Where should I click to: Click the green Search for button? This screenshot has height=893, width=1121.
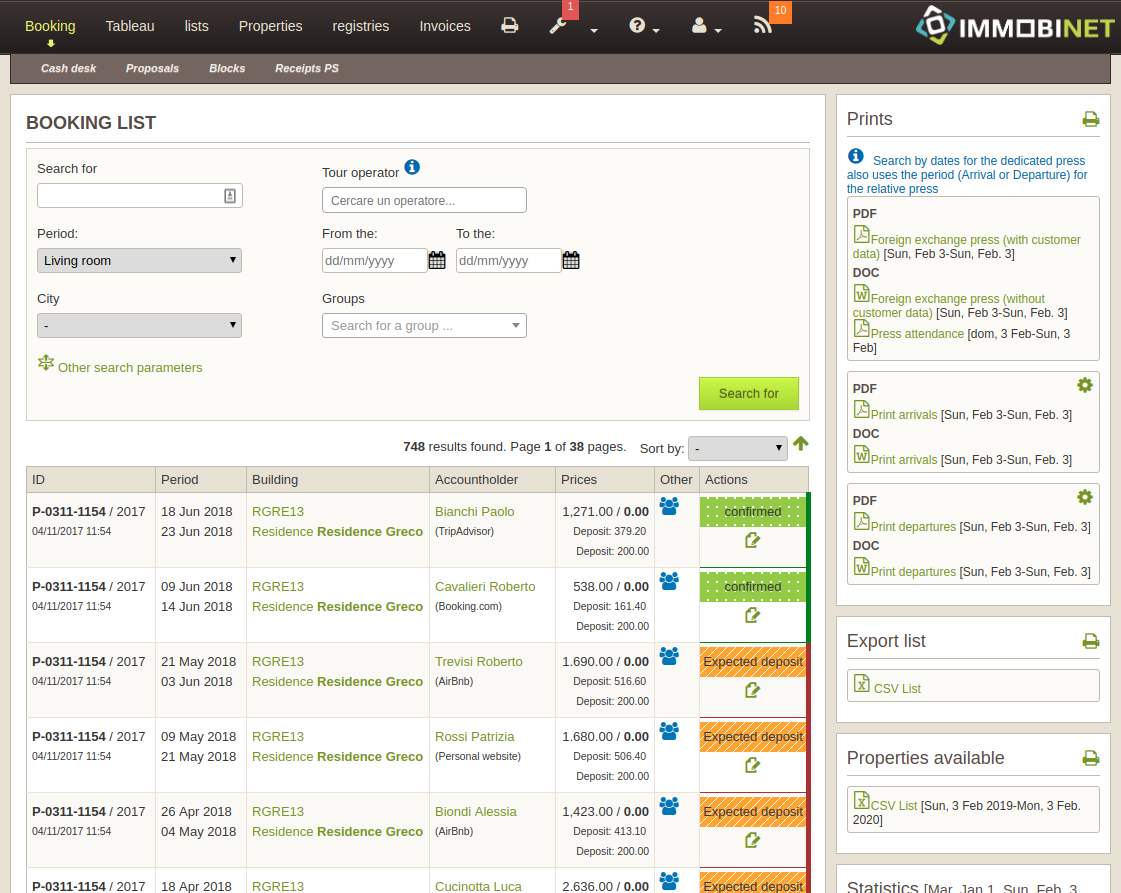coord(749,393)
